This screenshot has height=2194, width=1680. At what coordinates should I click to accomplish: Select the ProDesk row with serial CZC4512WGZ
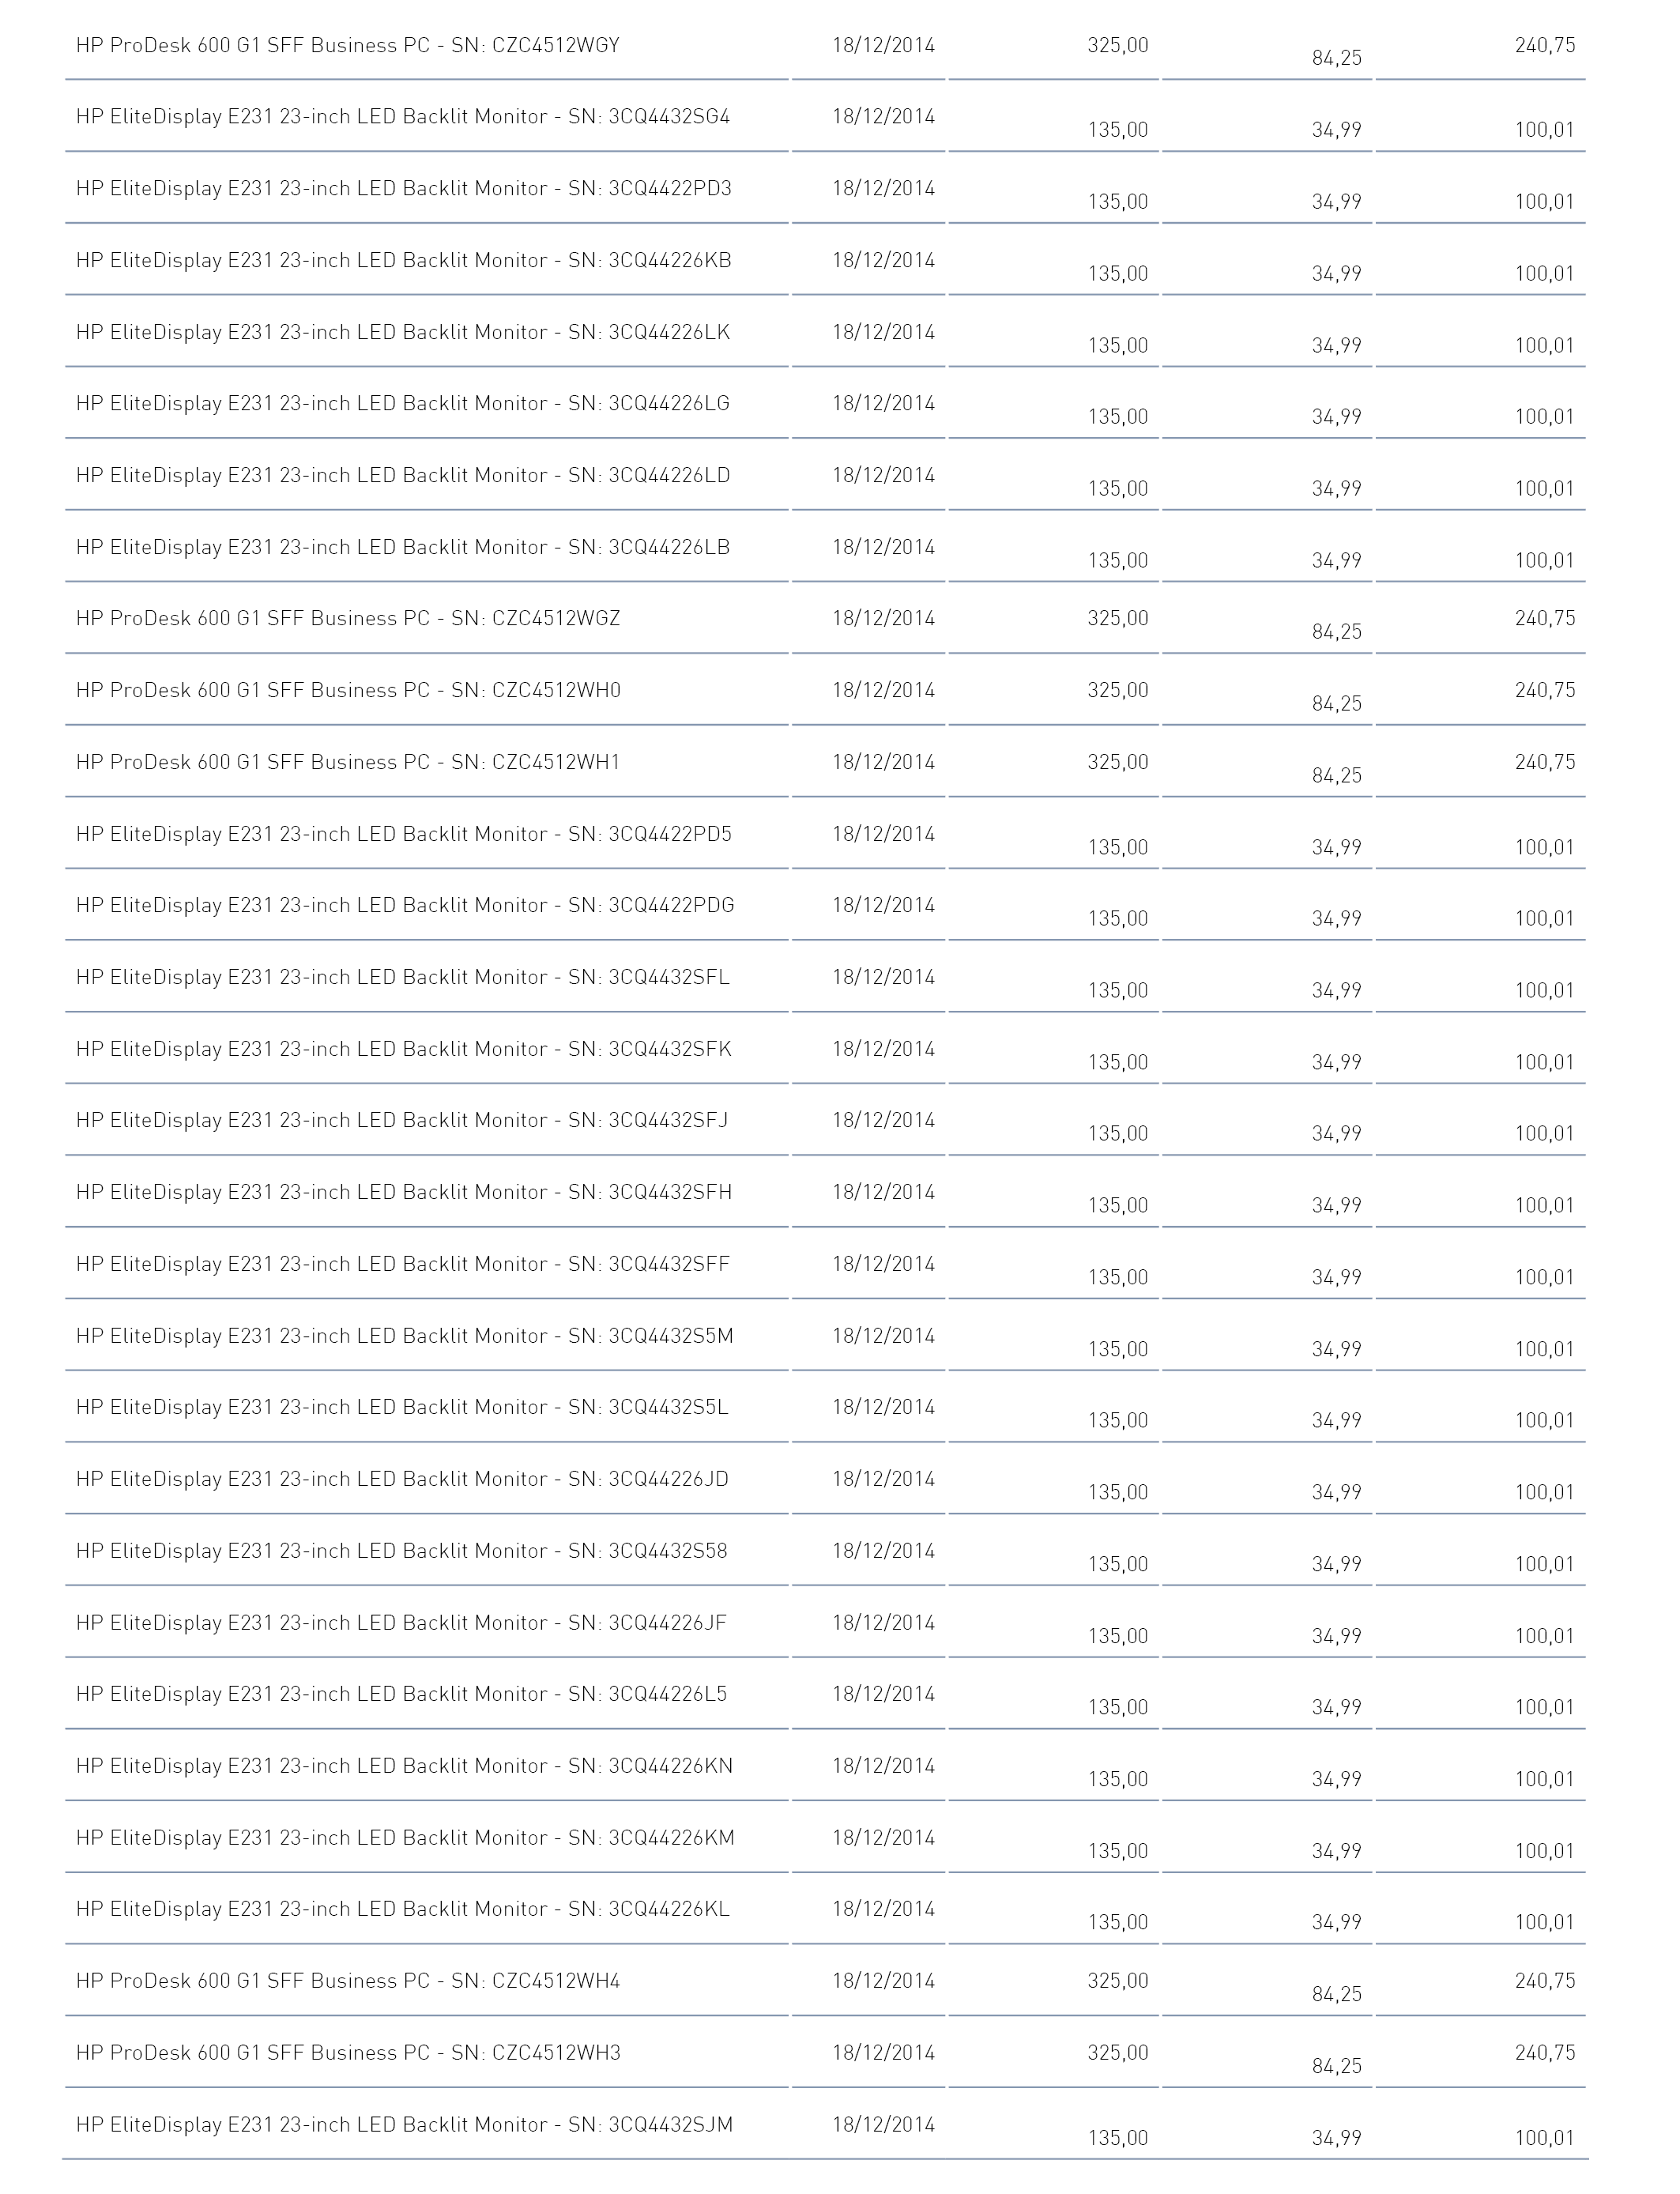pyautogui.click(x=348, y=619)
